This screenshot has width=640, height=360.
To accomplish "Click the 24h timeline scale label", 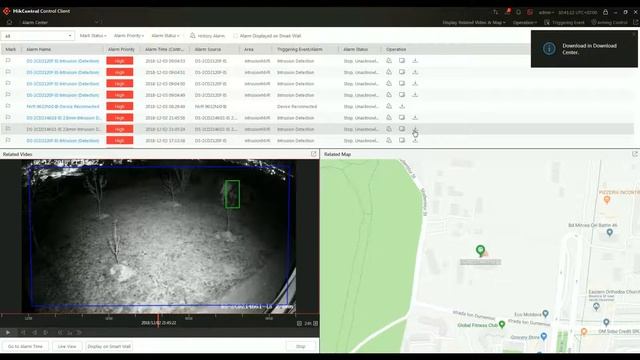I will pos(308,323).
